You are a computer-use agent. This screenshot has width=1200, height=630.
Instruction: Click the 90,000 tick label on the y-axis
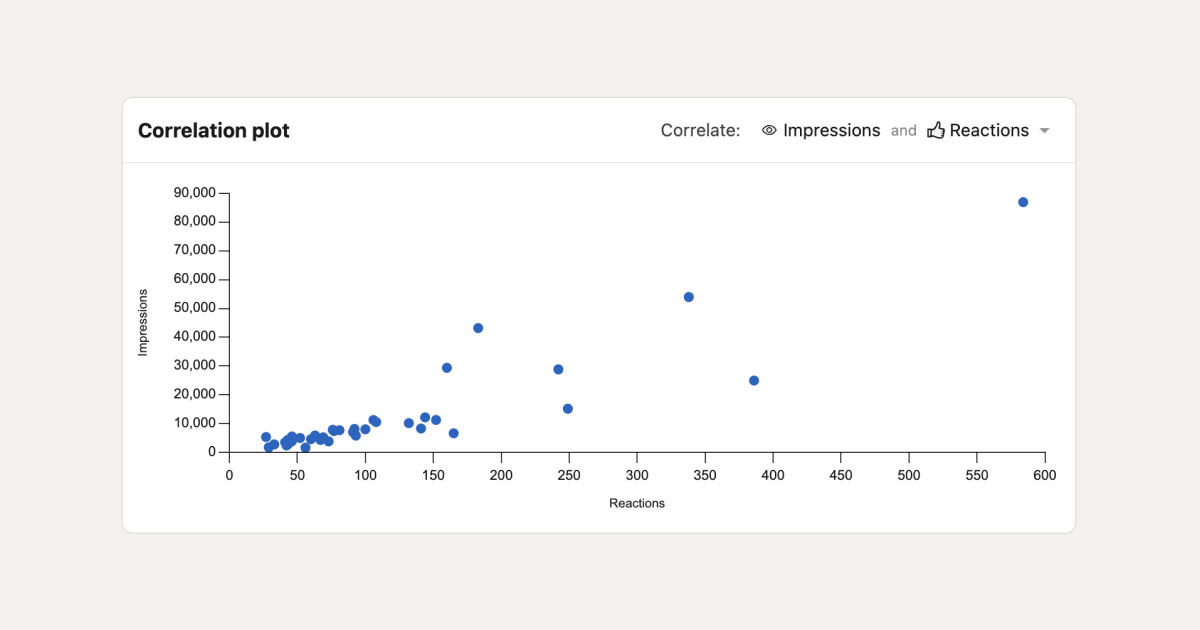(x=193, y=191)
